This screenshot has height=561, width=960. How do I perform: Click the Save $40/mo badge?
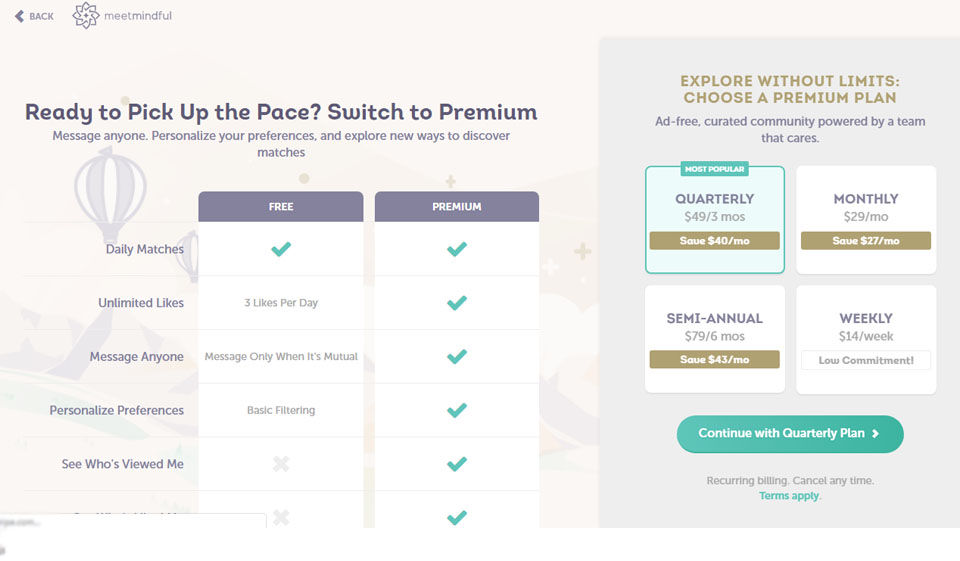pyautogui.click(x=714, y=241)
